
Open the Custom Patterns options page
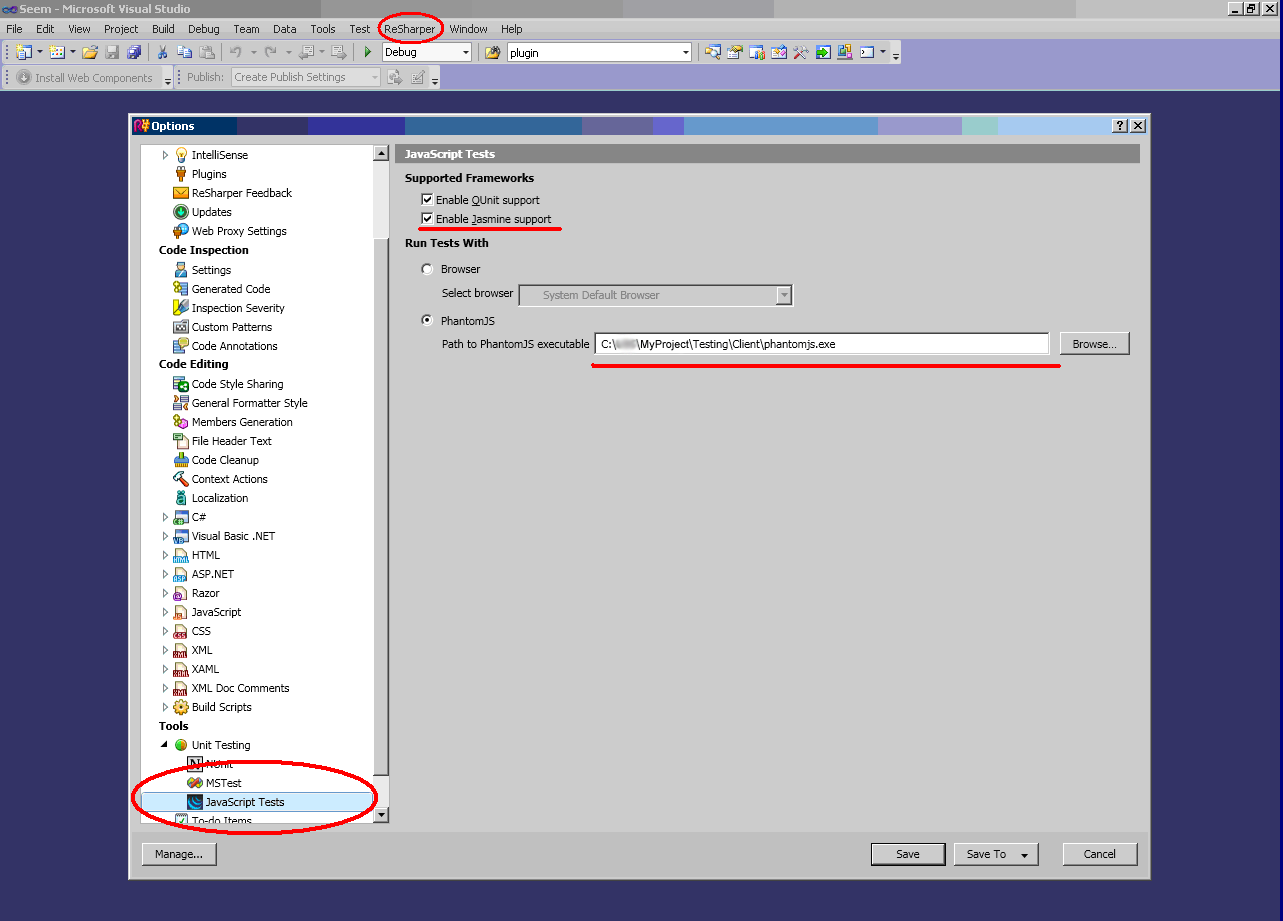232,327
